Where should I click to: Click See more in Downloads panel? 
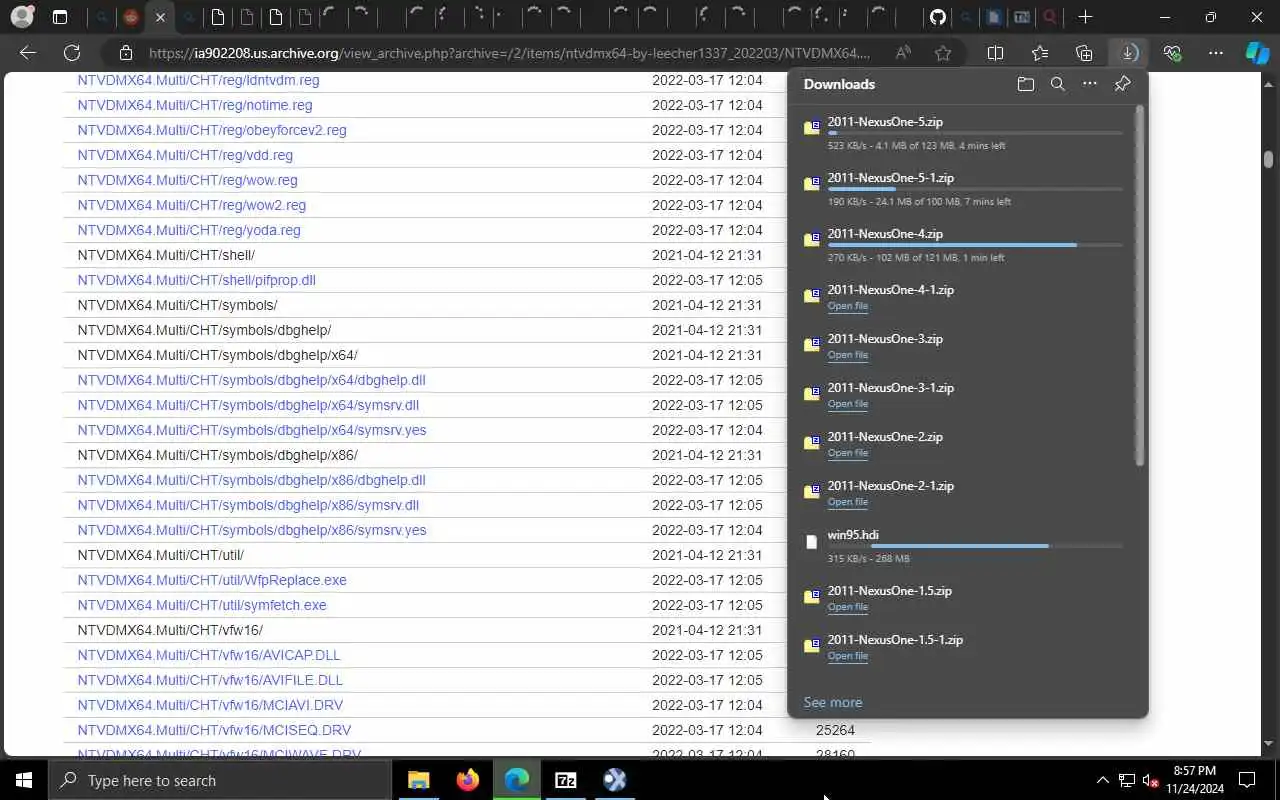click(833, 703)
